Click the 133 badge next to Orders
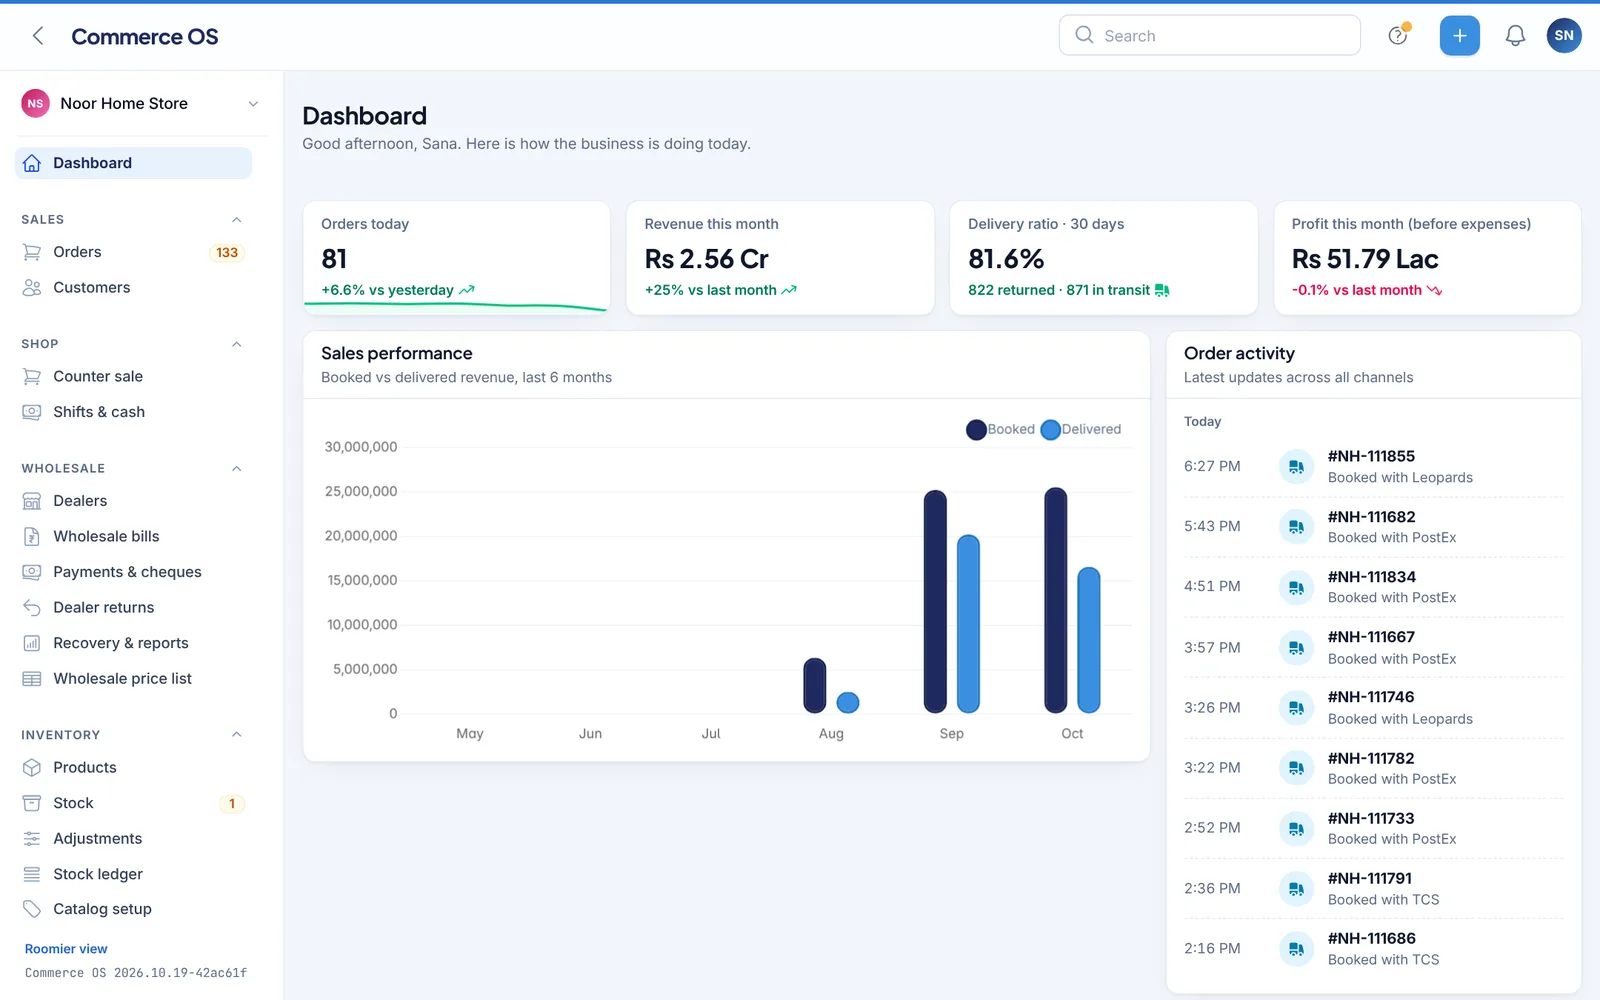The height and width of the screenshot is (1000, 1600). [227, 253]
